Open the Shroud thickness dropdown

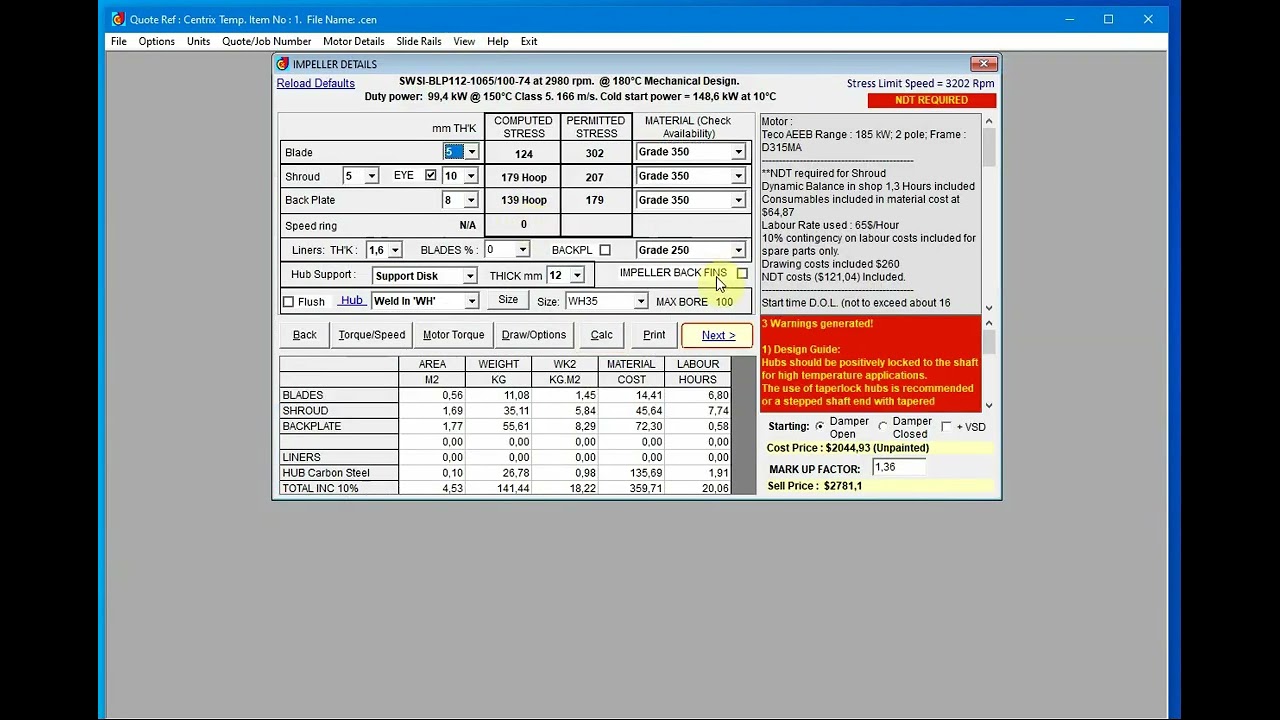371,176
